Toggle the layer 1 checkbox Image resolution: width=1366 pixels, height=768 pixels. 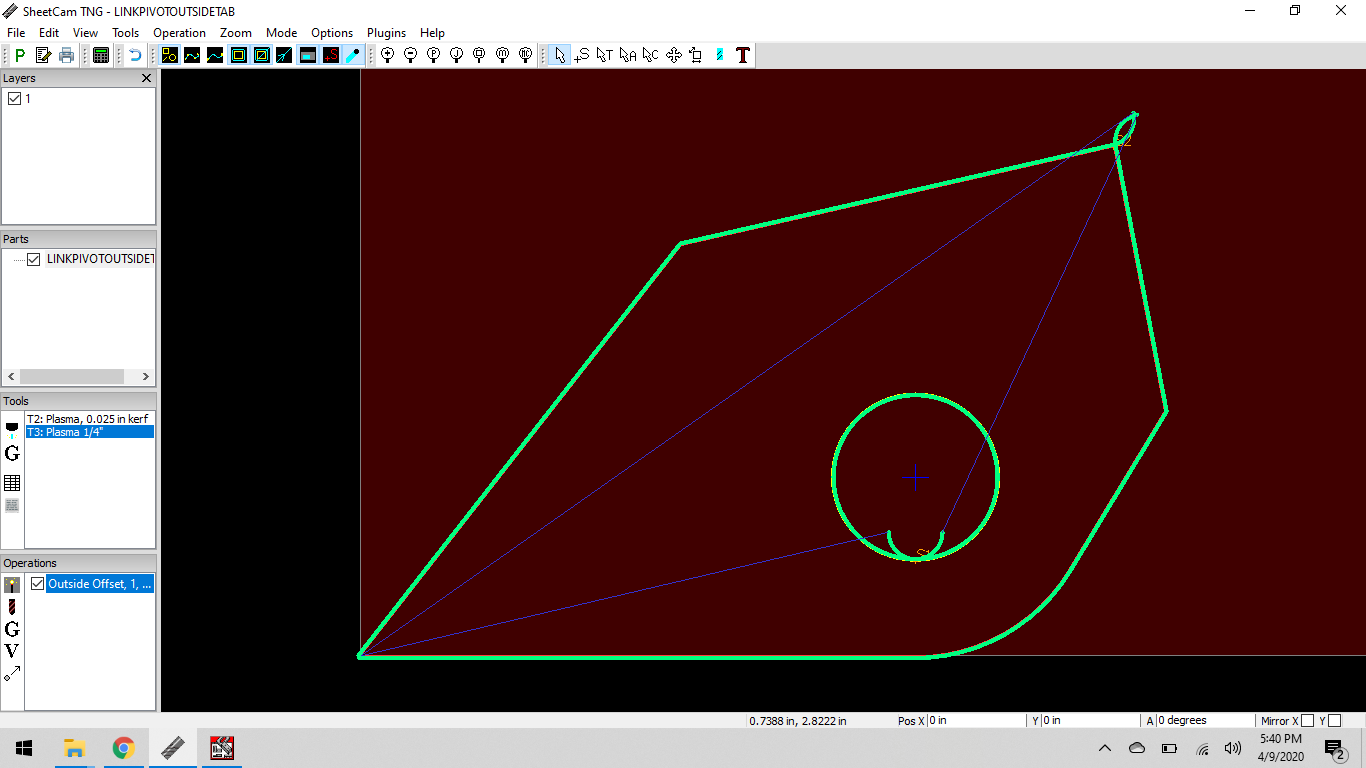(x=15, y=99)
